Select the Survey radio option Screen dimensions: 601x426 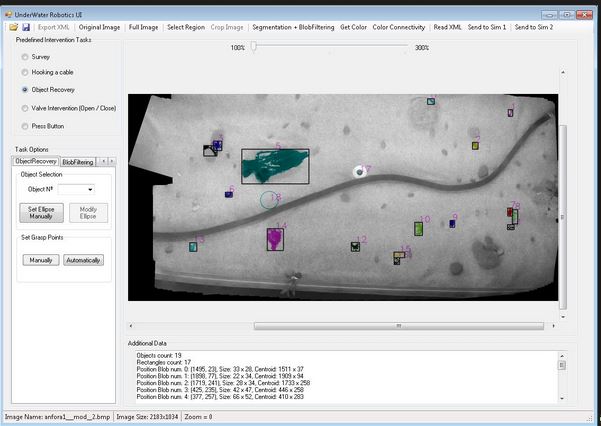coord(26,57)
